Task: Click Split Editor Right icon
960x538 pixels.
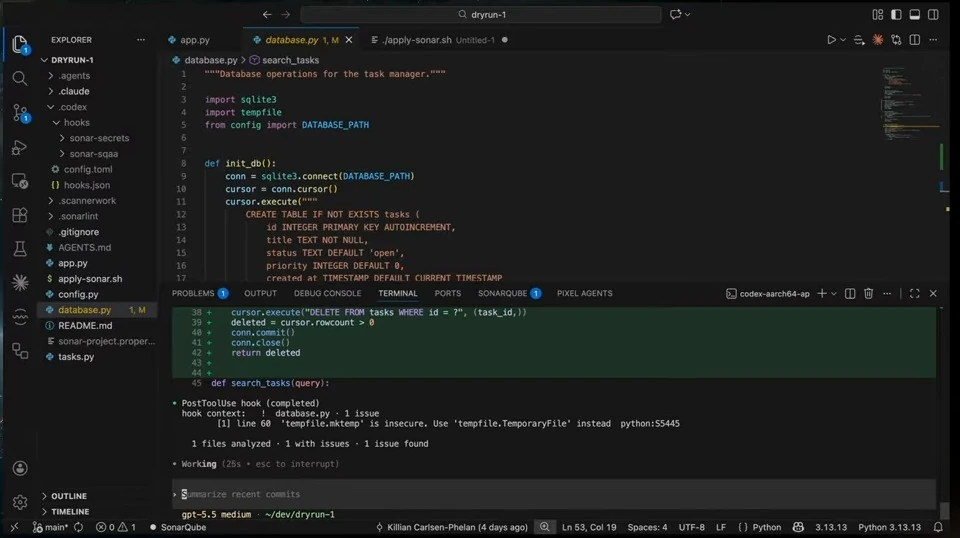Action: click(x=915, y=40)
